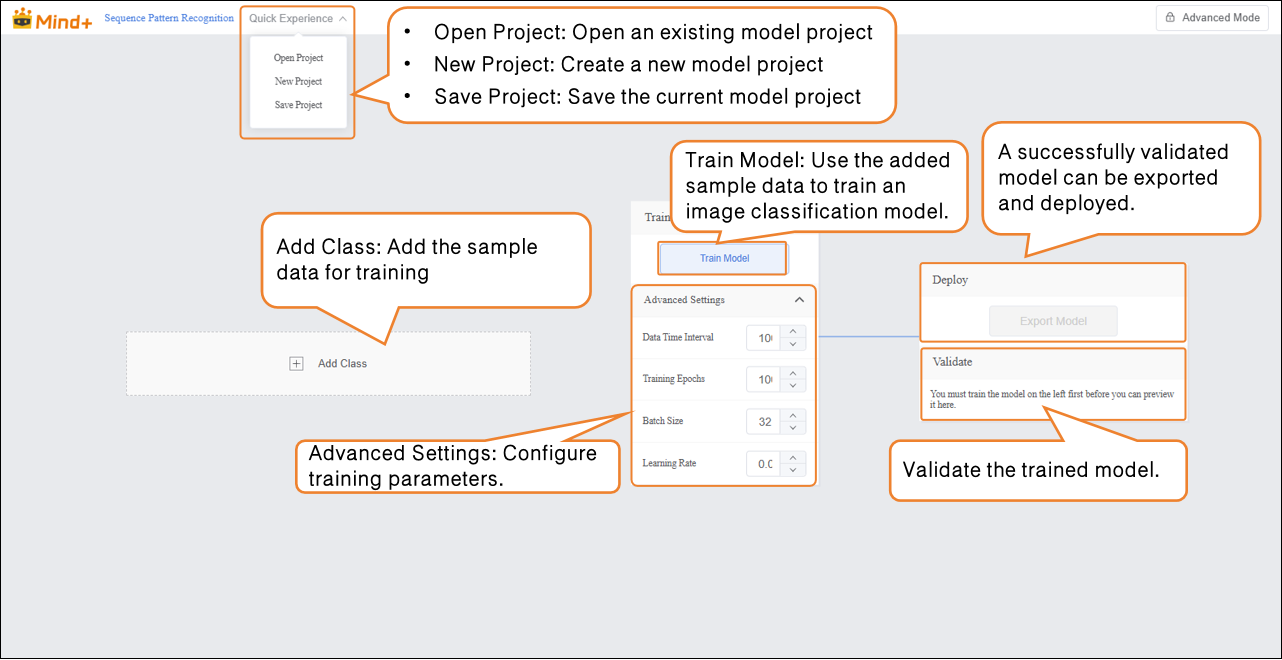Screen dimensions: 1282x660
Task: Select the Learning Rate value field
Action: pos(763,464)
